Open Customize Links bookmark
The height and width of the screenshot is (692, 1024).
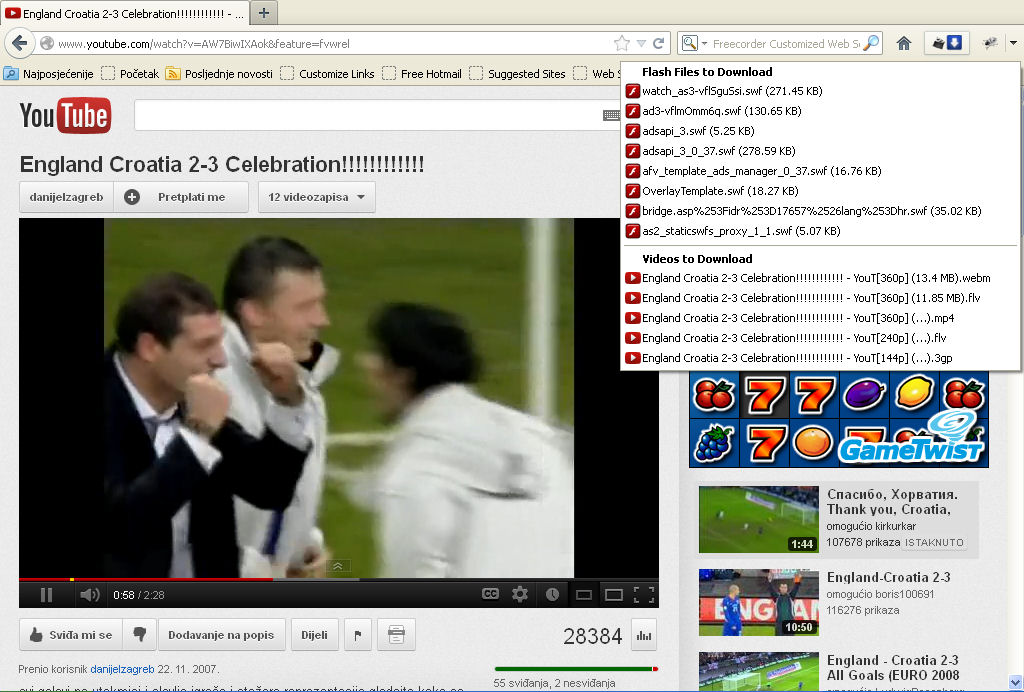(328, 74)
